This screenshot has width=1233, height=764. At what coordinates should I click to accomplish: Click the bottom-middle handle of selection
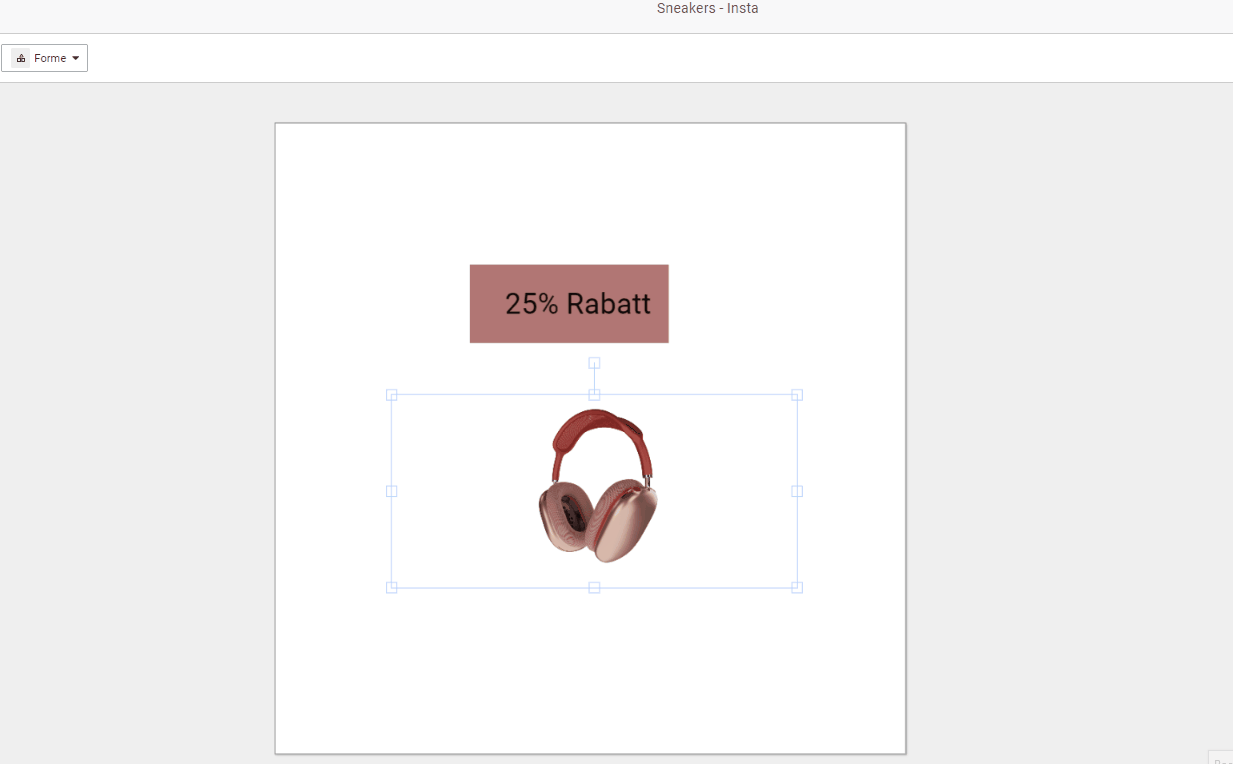coord(594,588)
